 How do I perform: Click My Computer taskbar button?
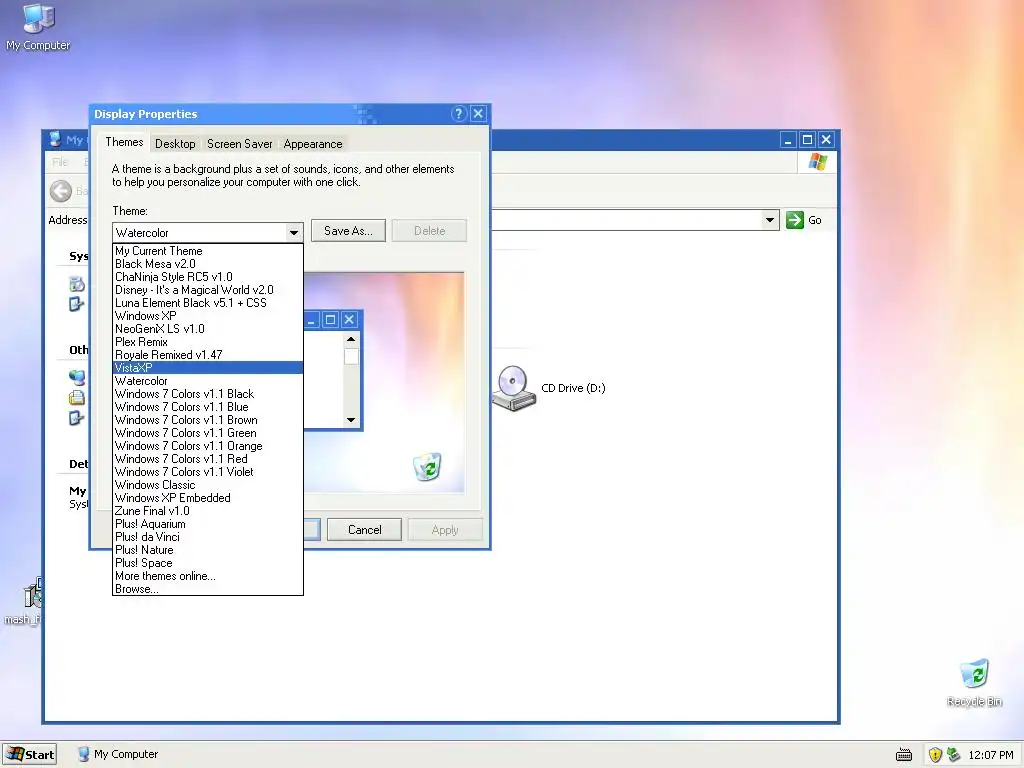[118, 754]
